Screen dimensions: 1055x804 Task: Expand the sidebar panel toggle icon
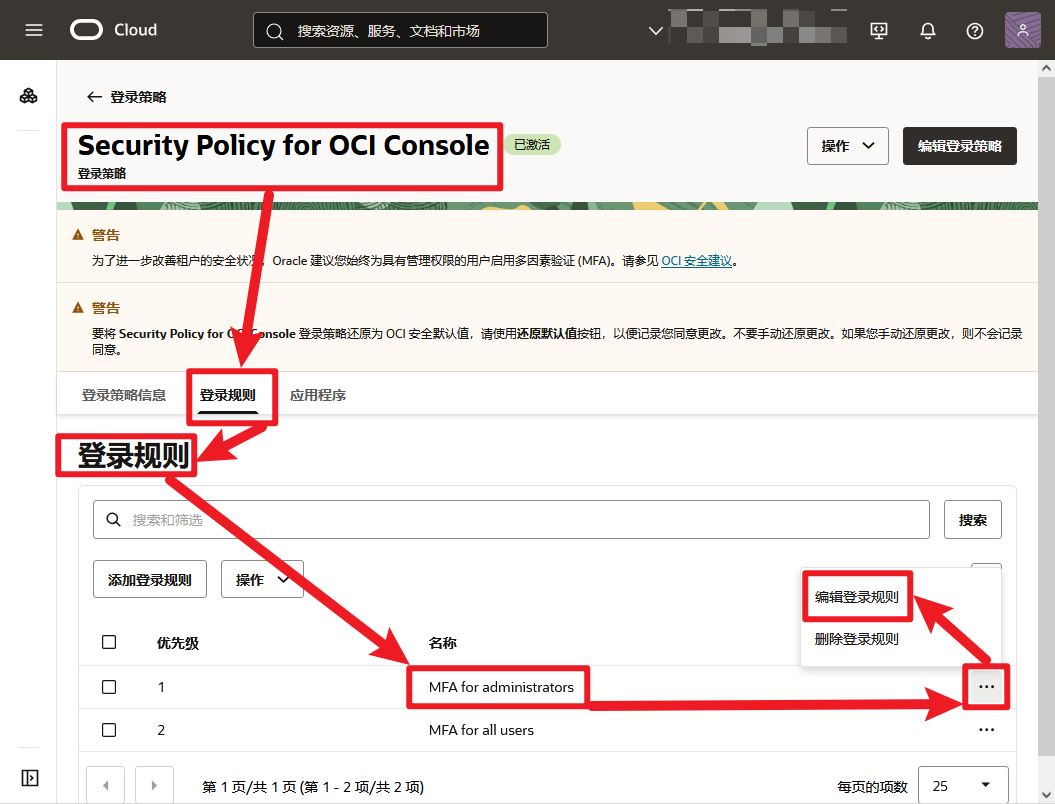pyautogui.click(x=30, y=778)
